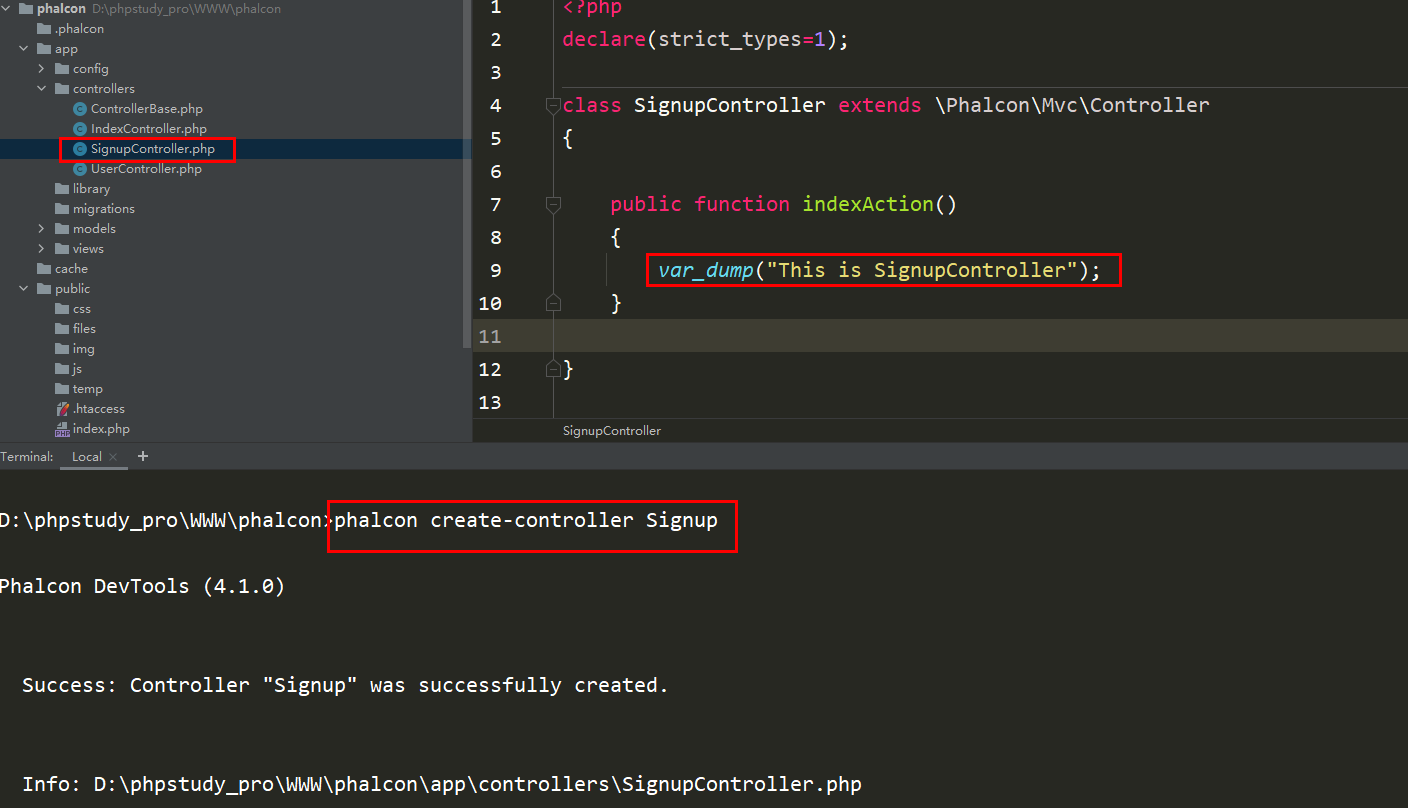Click the index.php PHP file icon
The height and width of the screenshot is (808, 1408).
pyautogui.click(x=62, y=429)
